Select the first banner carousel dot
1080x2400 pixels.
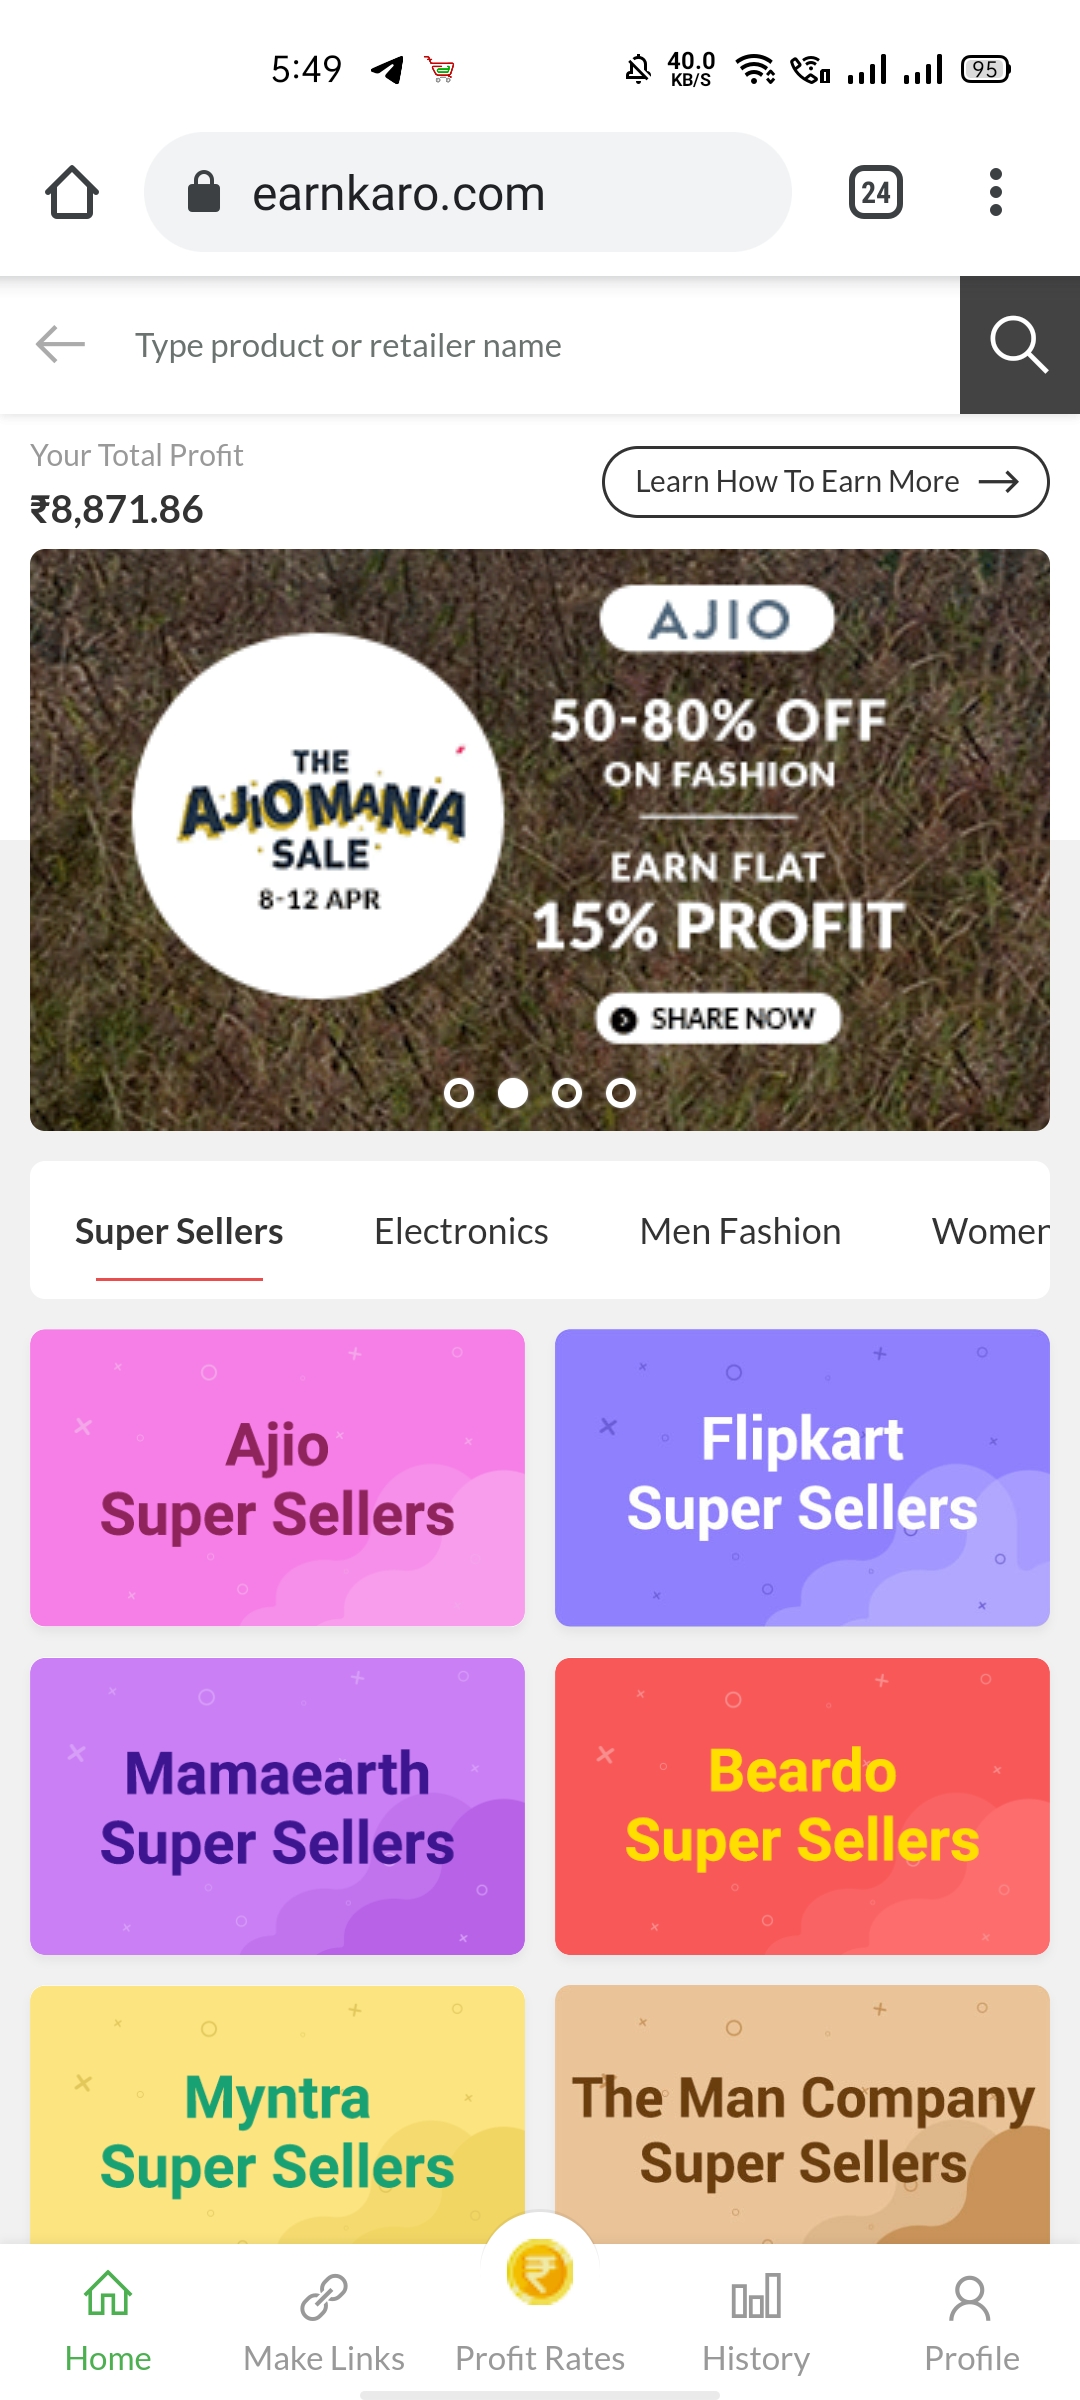tap(459, 1093)
